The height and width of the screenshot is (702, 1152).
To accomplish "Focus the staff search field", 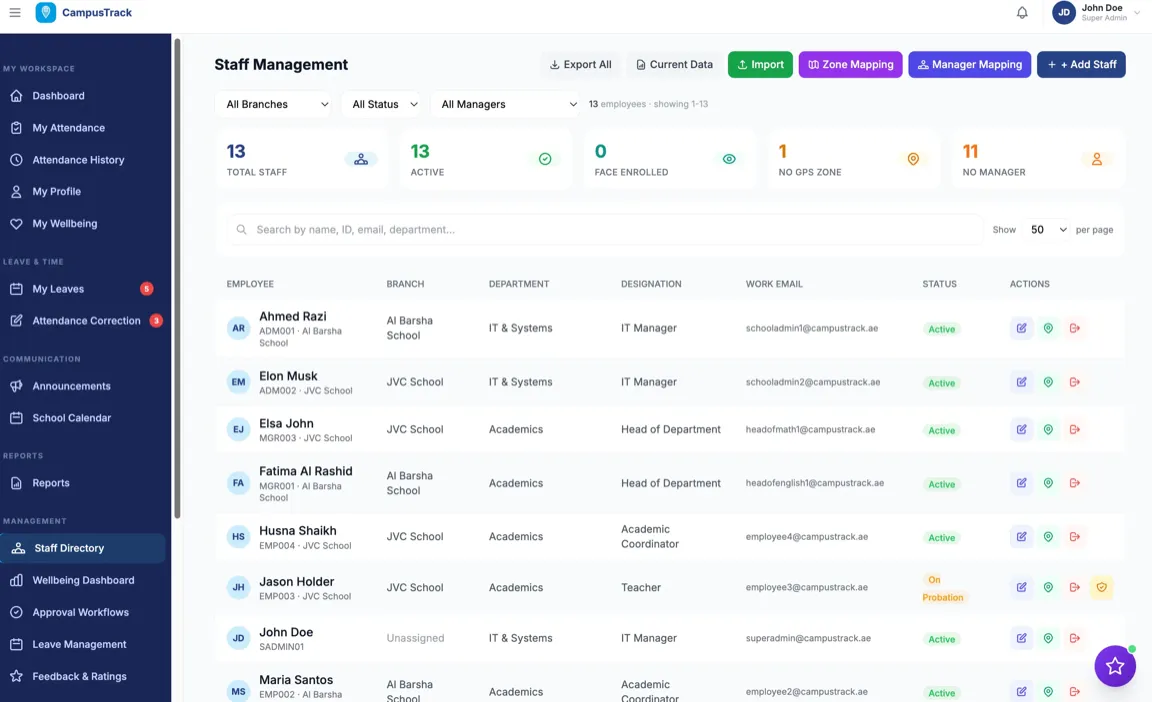I will 604,230.
